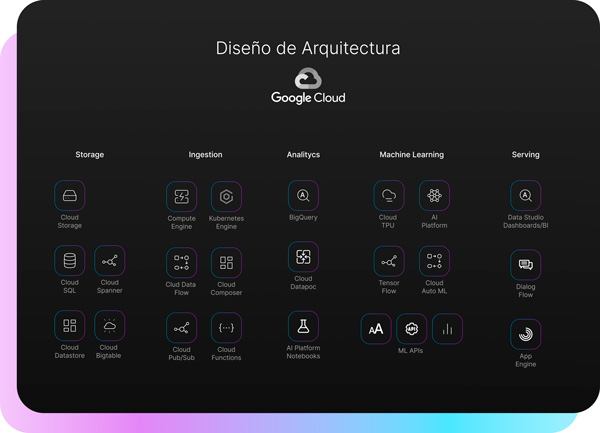
Task: Click the Dialog Flow chat icon
Action: (x=526, y=265)
